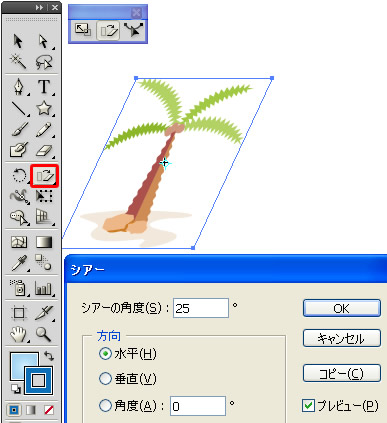Select the Pencil tool

[44, 130]
